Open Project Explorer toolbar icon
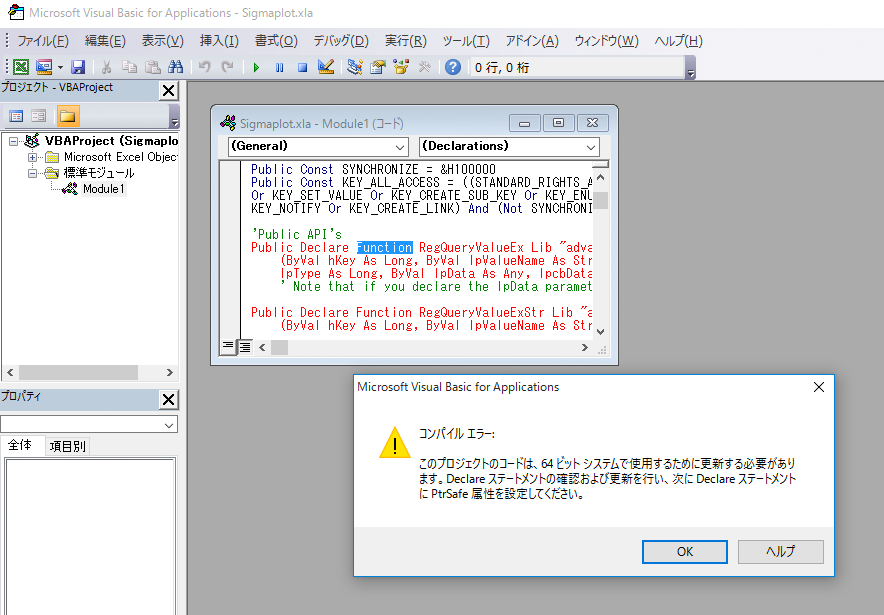 [355, 68]
